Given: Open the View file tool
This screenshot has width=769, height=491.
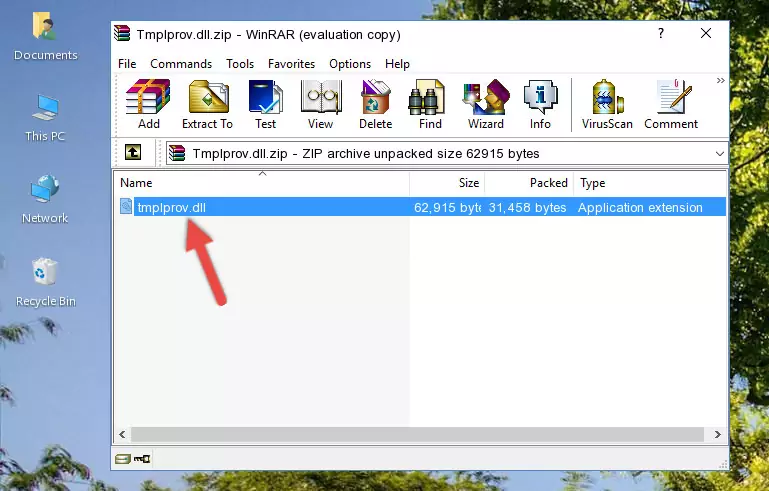Looking at the screenshot, I should [x=321, y=104].
